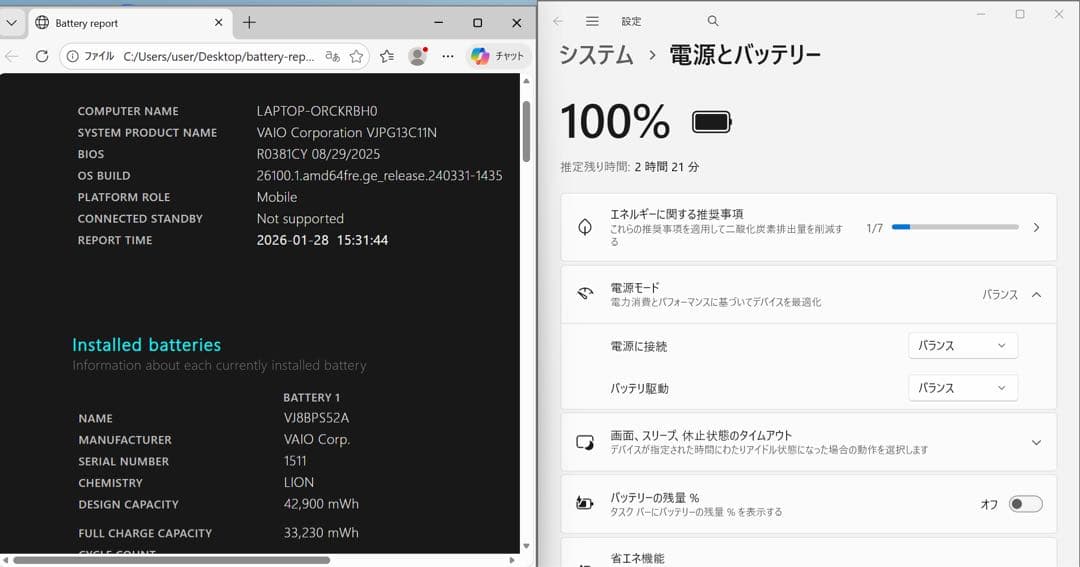The image size is (1080, 567).
Task: Minimize the Edge browser window
Action: (438, 23)
